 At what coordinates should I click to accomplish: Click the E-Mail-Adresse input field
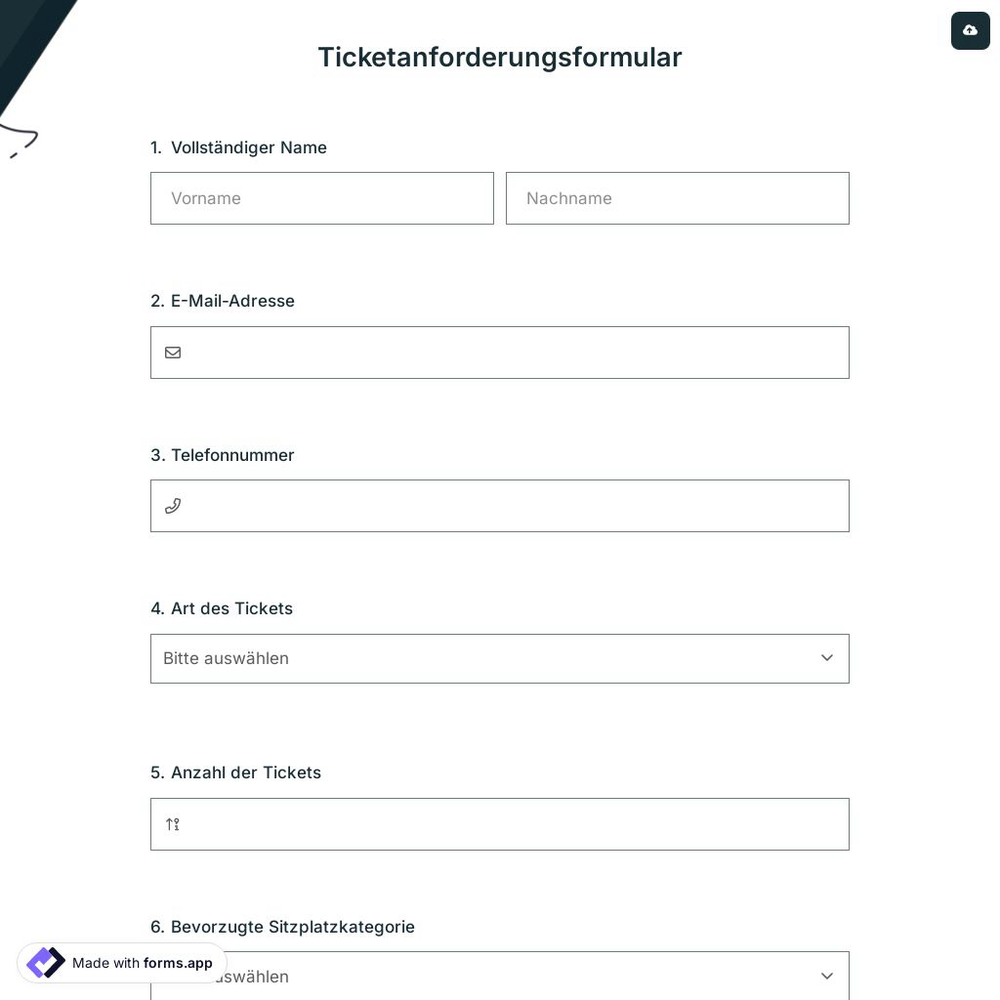[x=500, y=352]
